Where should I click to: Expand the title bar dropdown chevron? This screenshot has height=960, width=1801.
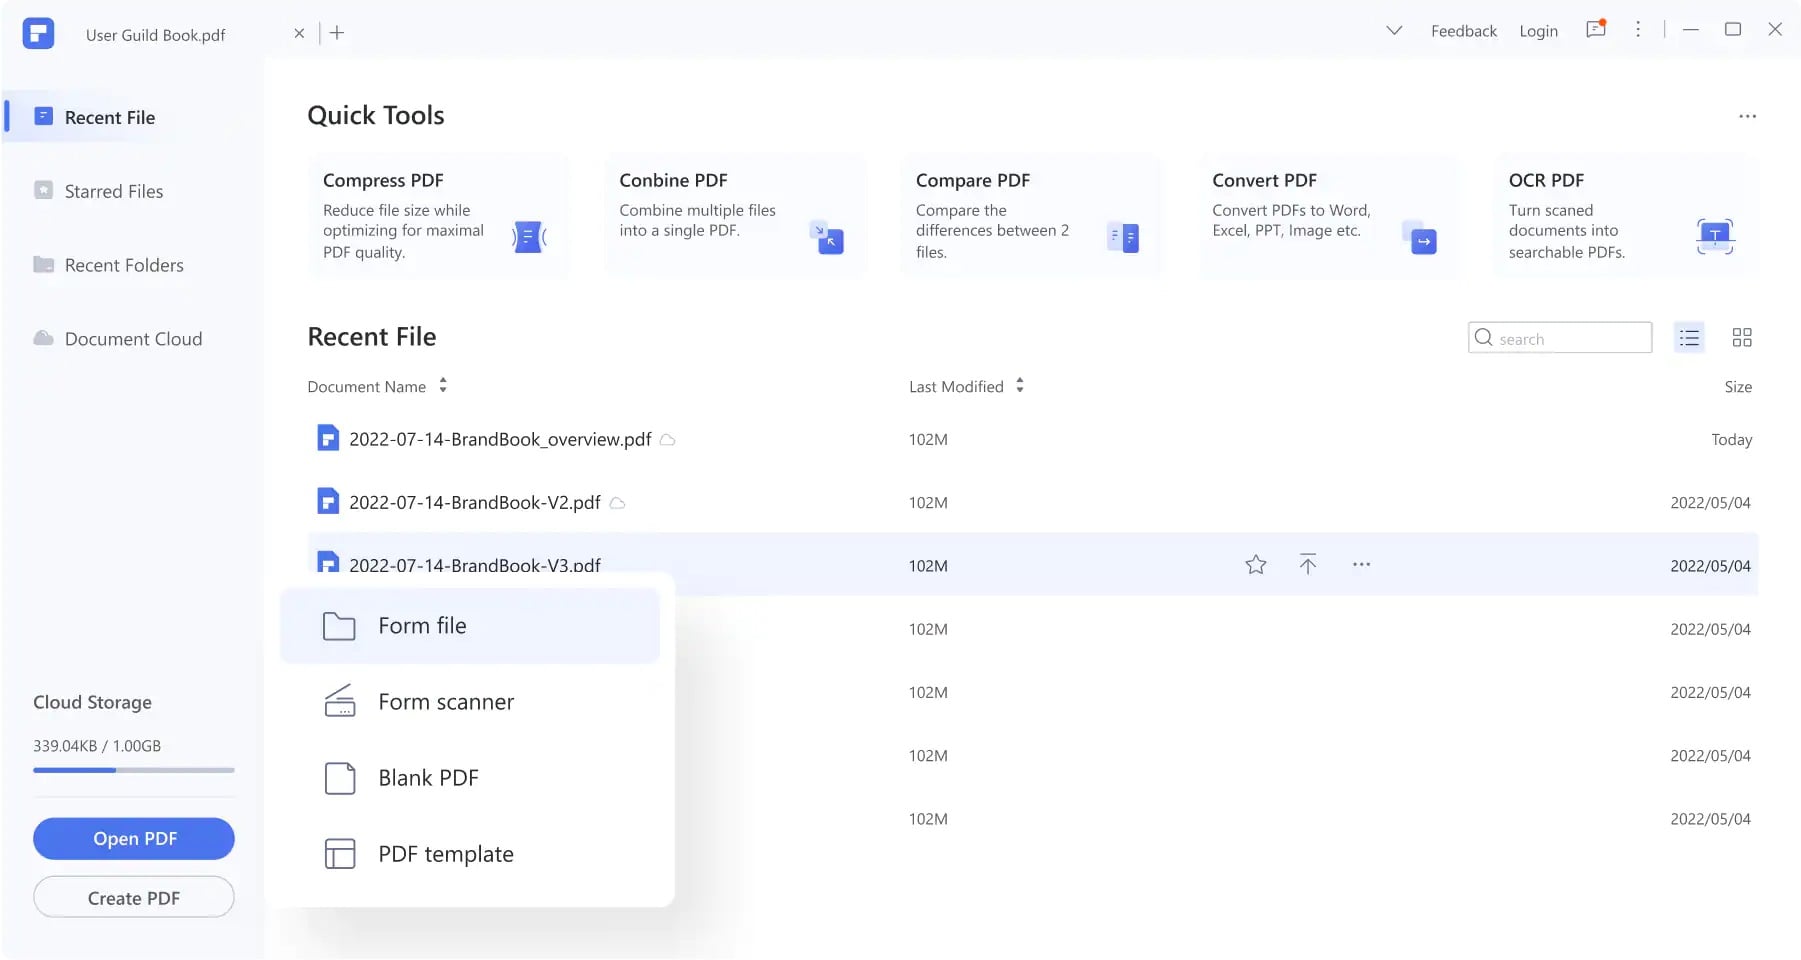[x=1393, y=31]
